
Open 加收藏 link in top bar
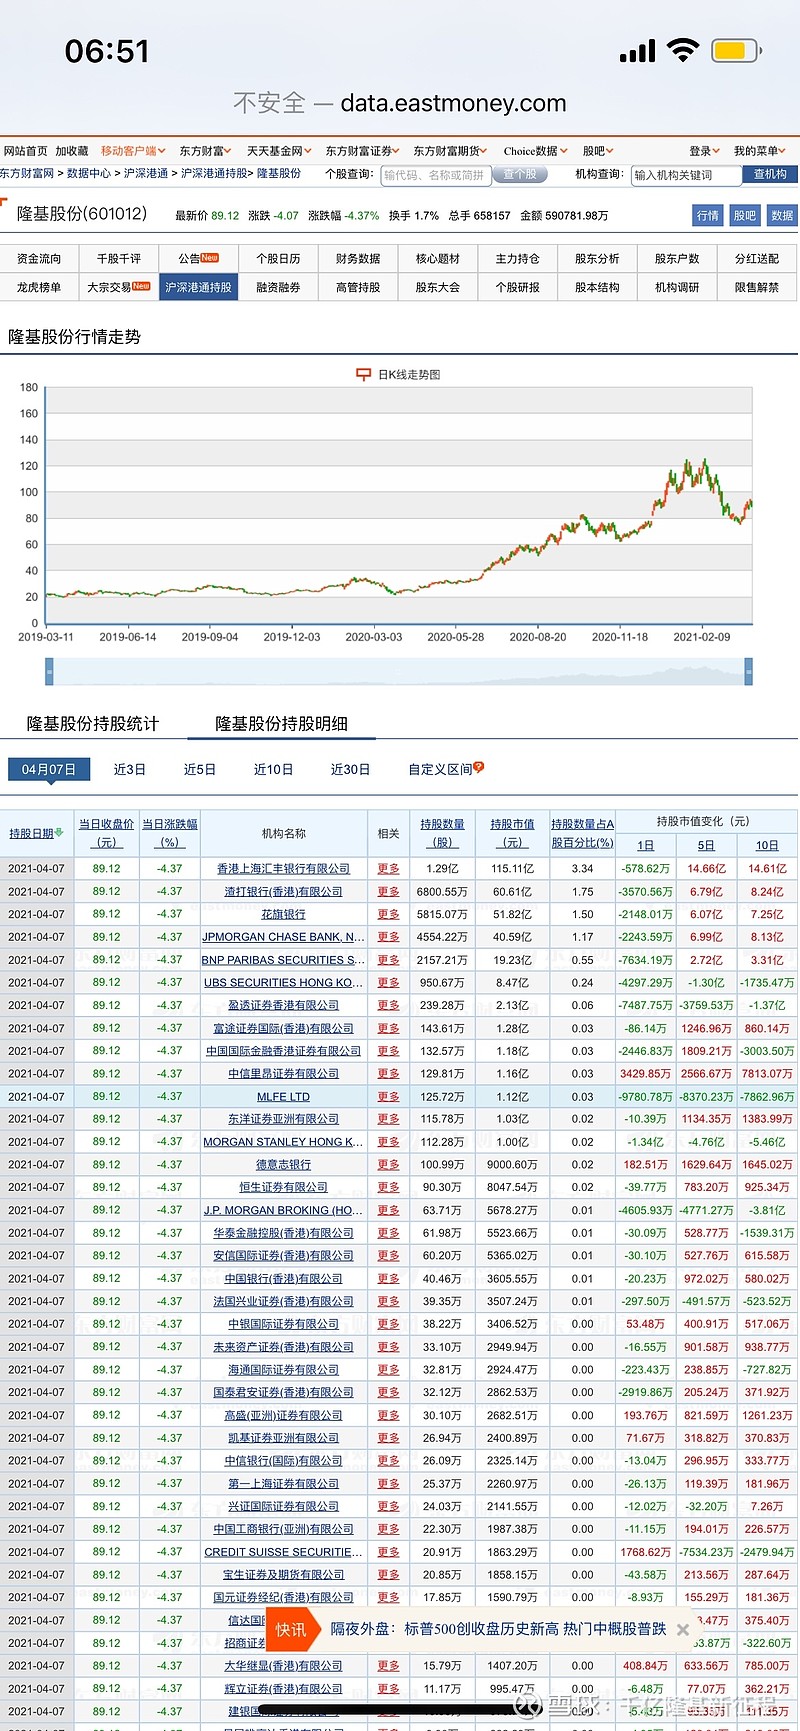point(72,151)
